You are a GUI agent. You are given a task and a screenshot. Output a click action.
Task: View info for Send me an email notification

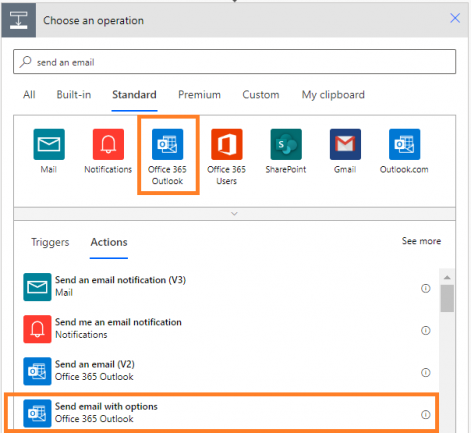(426, 330)
